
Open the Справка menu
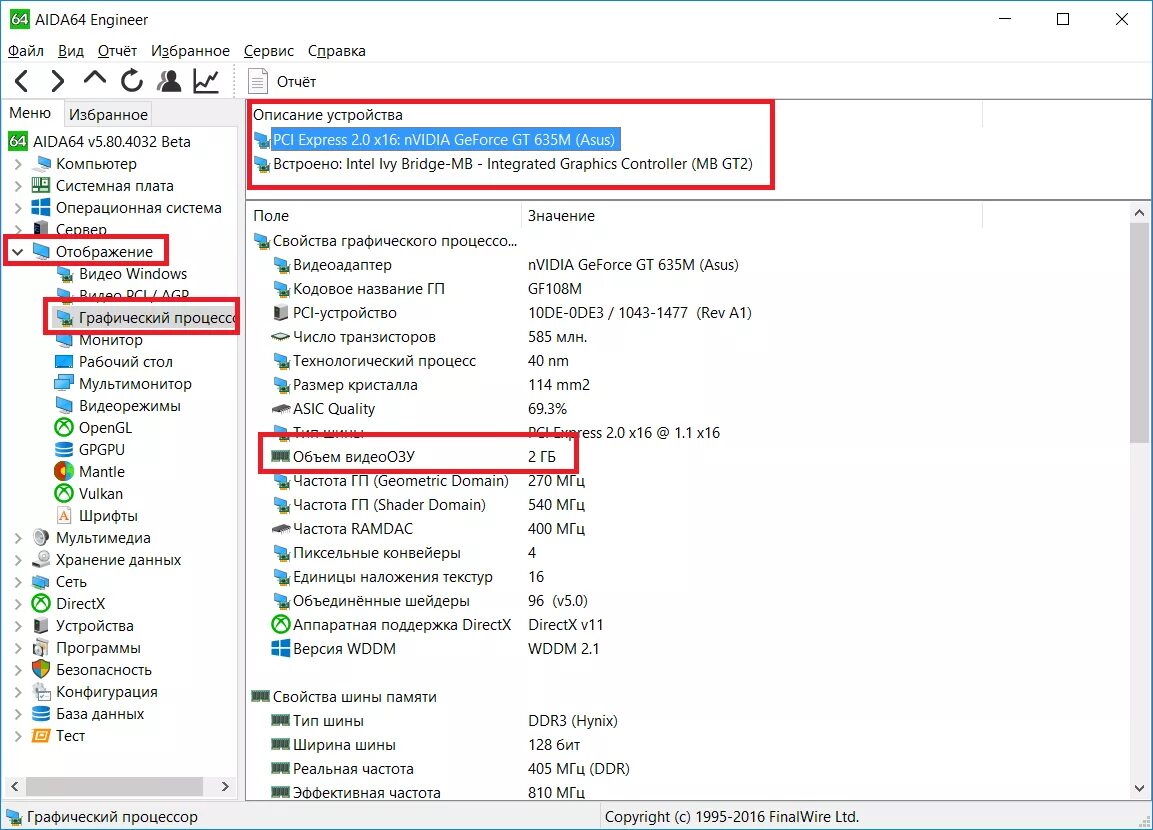pyautogui.click(x=336, y=51)
